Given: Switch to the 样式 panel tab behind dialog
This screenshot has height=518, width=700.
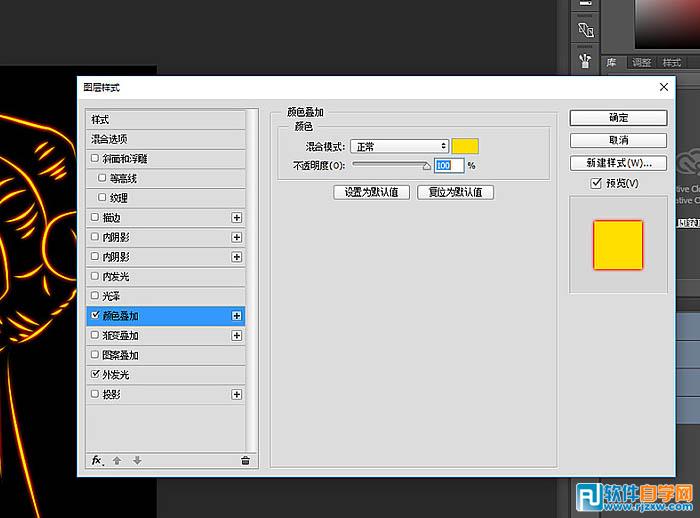Looking at the screenshot, I should pos(671,63).
